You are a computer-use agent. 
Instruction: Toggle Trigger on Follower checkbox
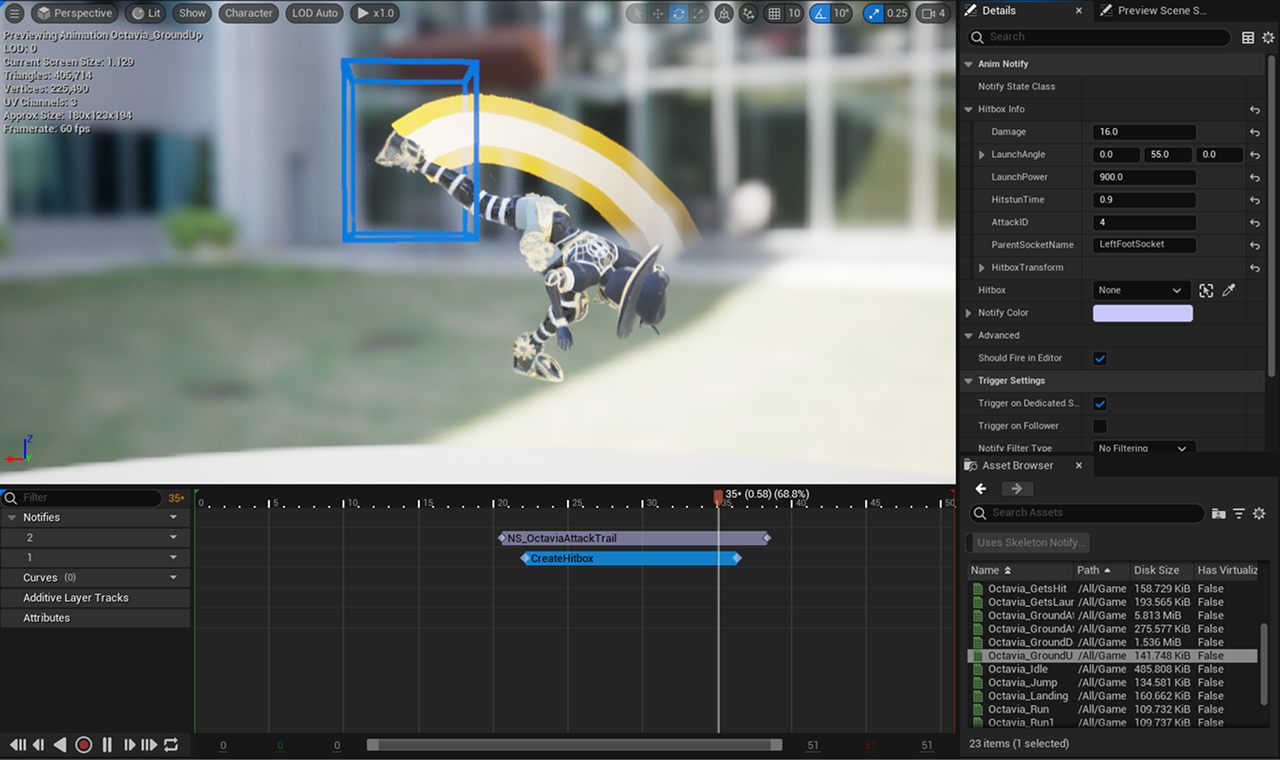(1100, 426)
